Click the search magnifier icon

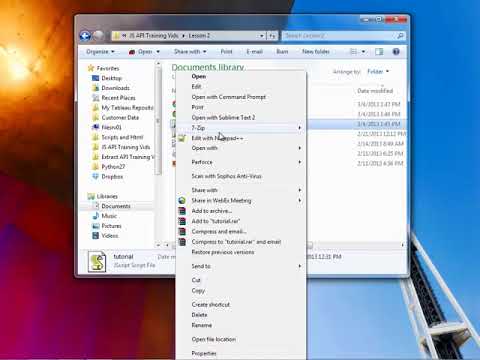click(400, 35)
